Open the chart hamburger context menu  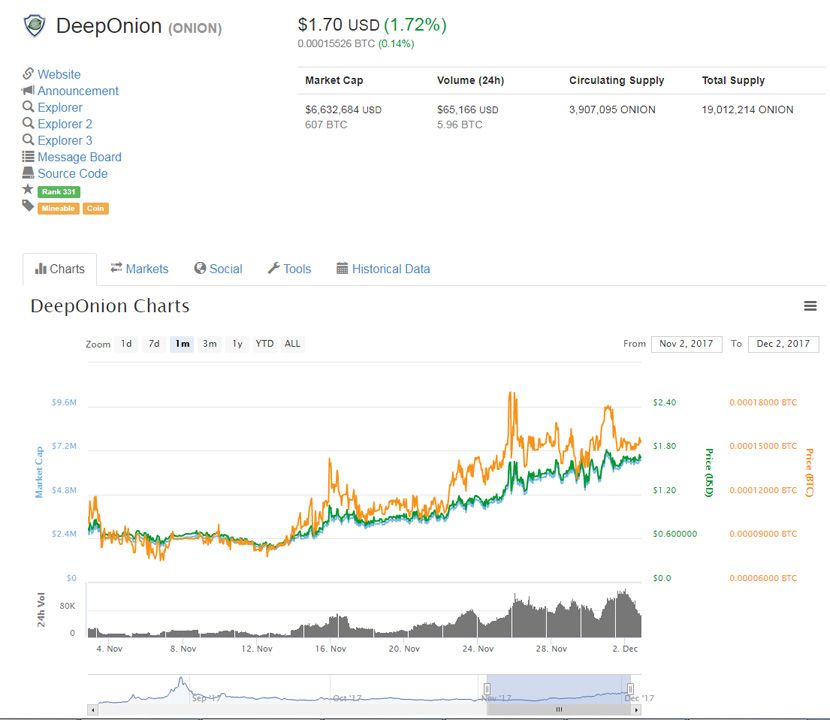click(810, 306)
